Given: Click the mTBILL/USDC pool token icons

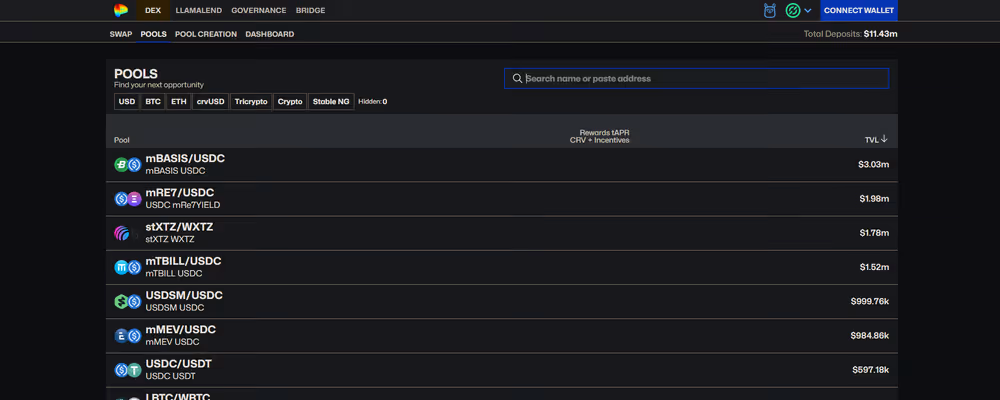Looking at the screenshot, I should click(x=127, y=267).
